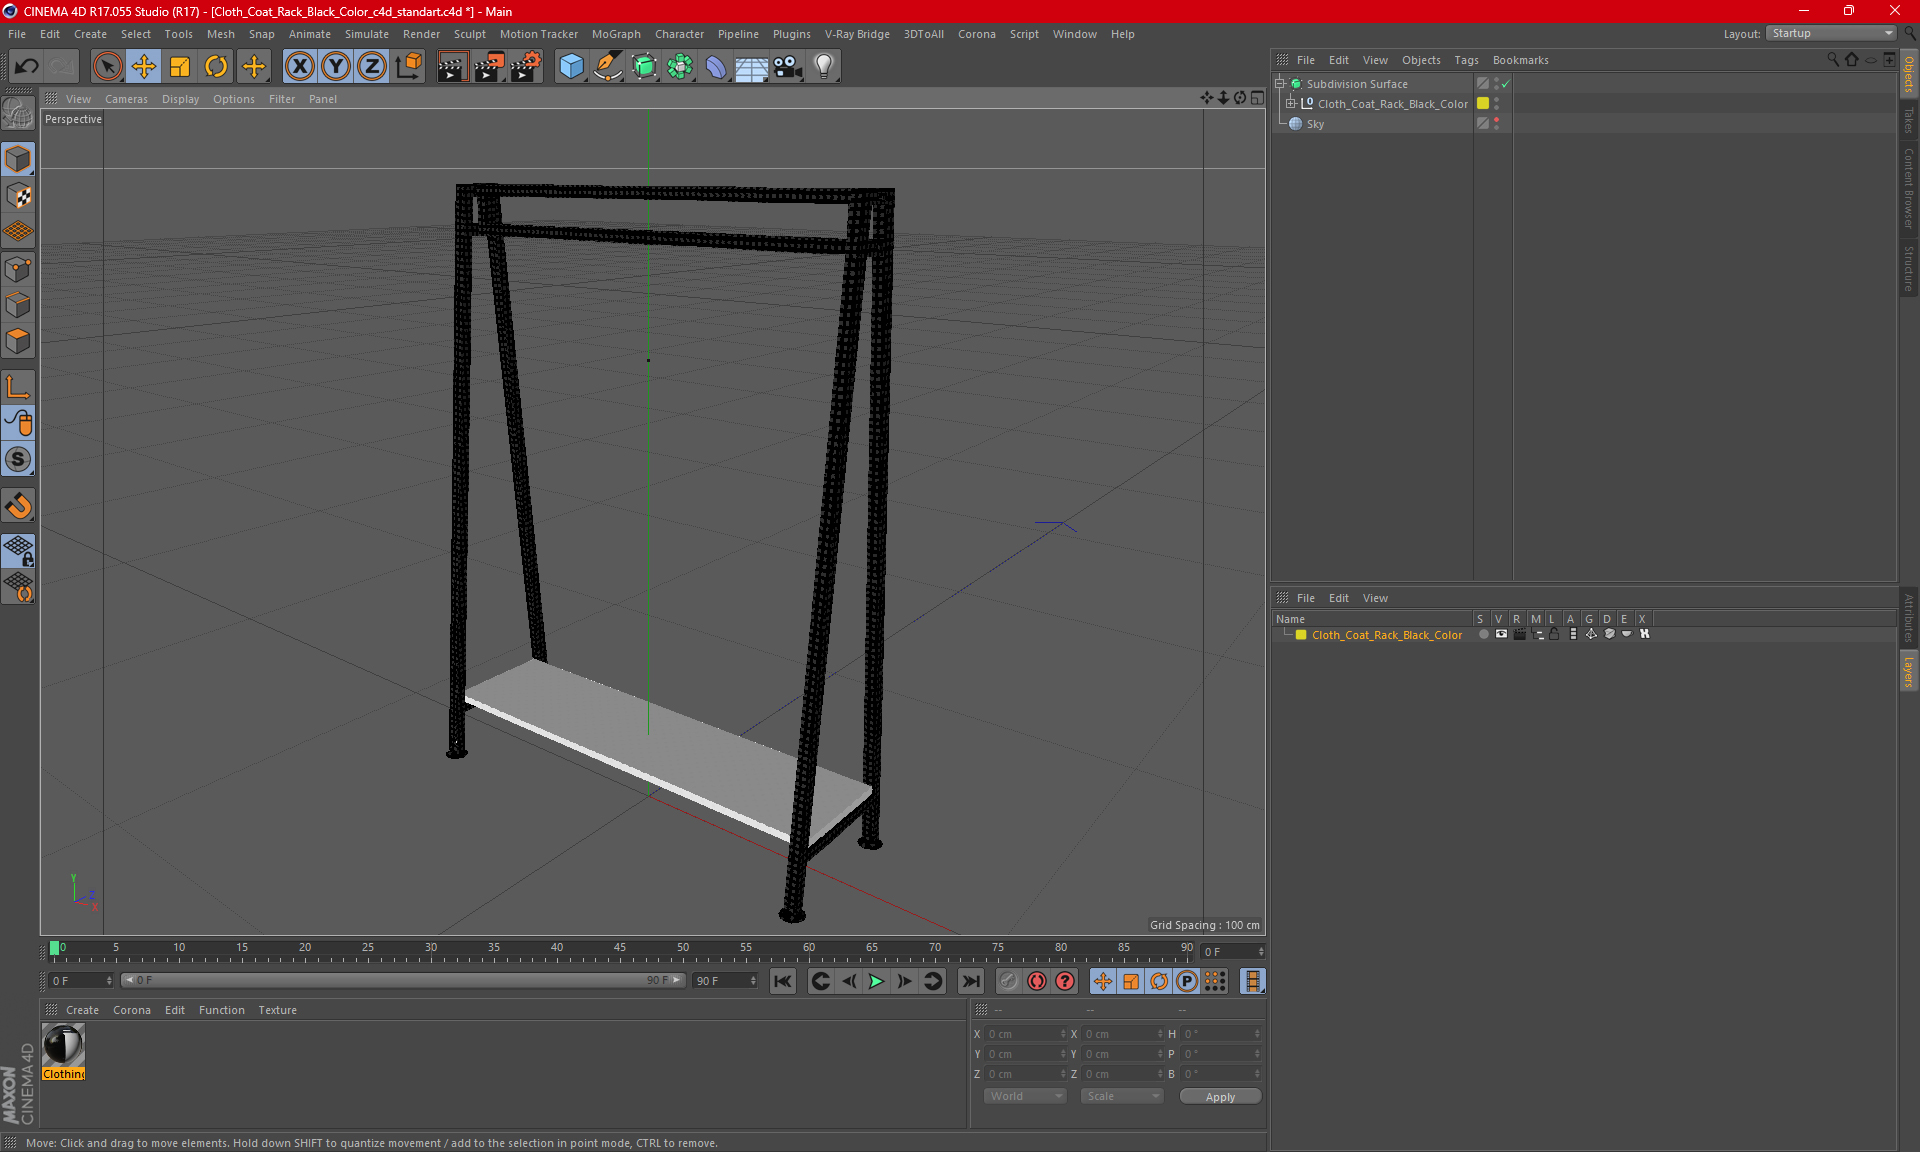
Task: Open the Content Browser side tab
Action: pyautogui.click(x=1909, y=188)
